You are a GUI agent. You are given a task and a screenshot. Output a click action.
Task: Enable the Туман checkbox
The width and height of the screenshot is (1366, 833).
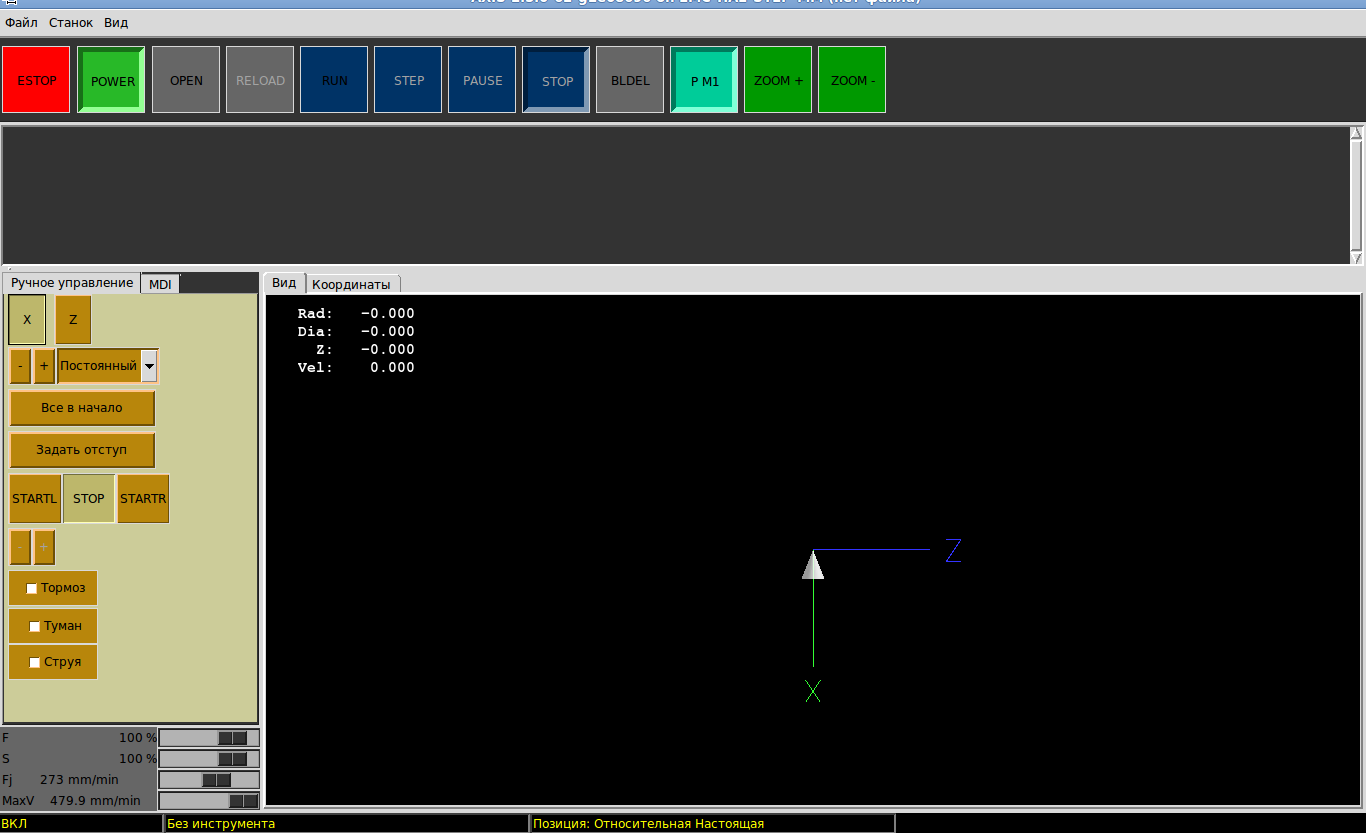click(35, 626)
